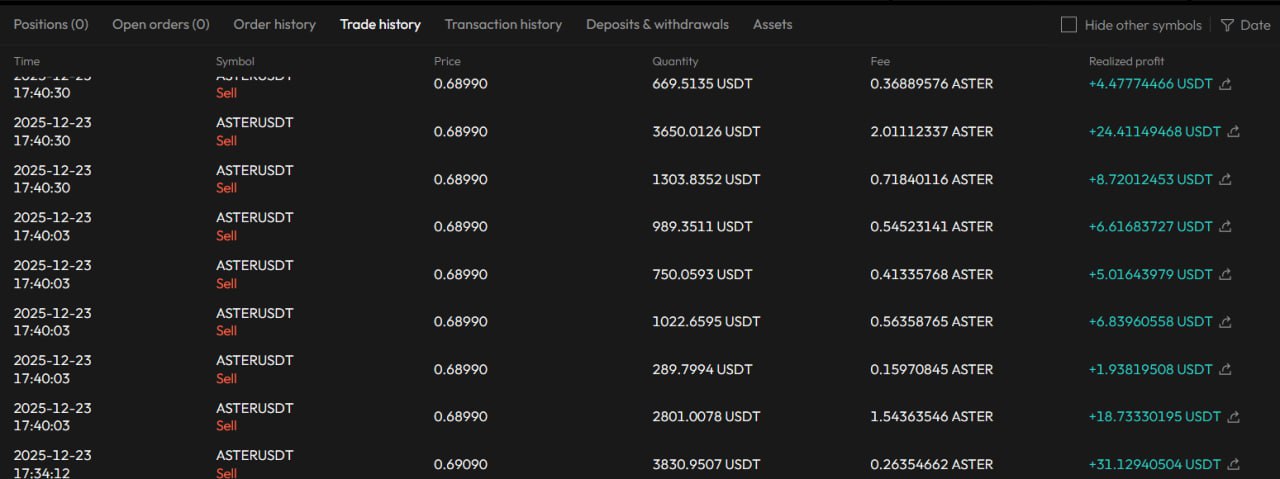1280x479 pixels.
Task: Click the 669.5135 USDT quantity
Action: pyautogui.click(x=702, y=84)
